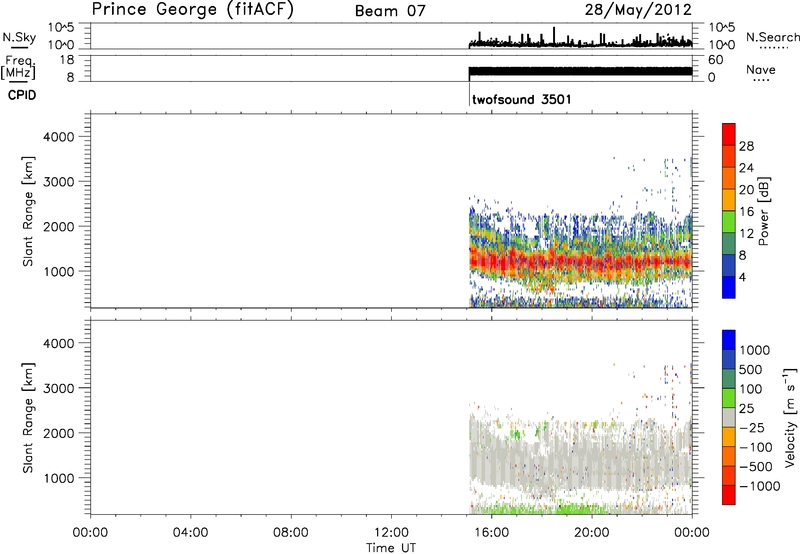Click the N.Search legend label
800x554 pixels.
(765, 38)
